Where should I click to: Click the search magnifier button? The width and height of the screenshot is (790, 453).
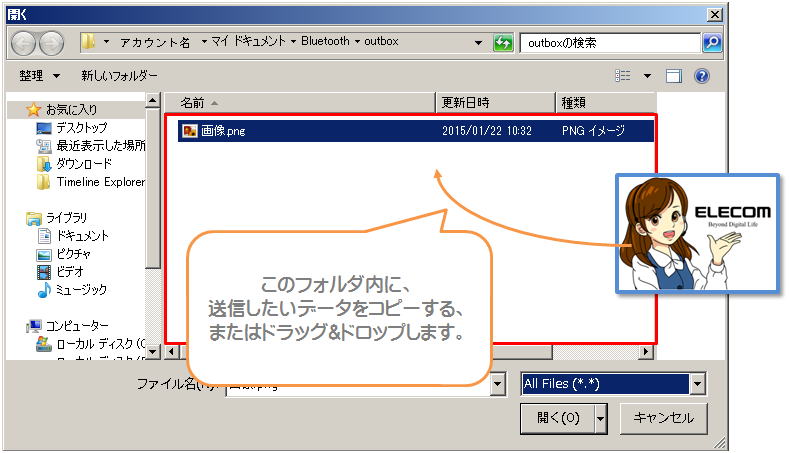click(712, 43)
